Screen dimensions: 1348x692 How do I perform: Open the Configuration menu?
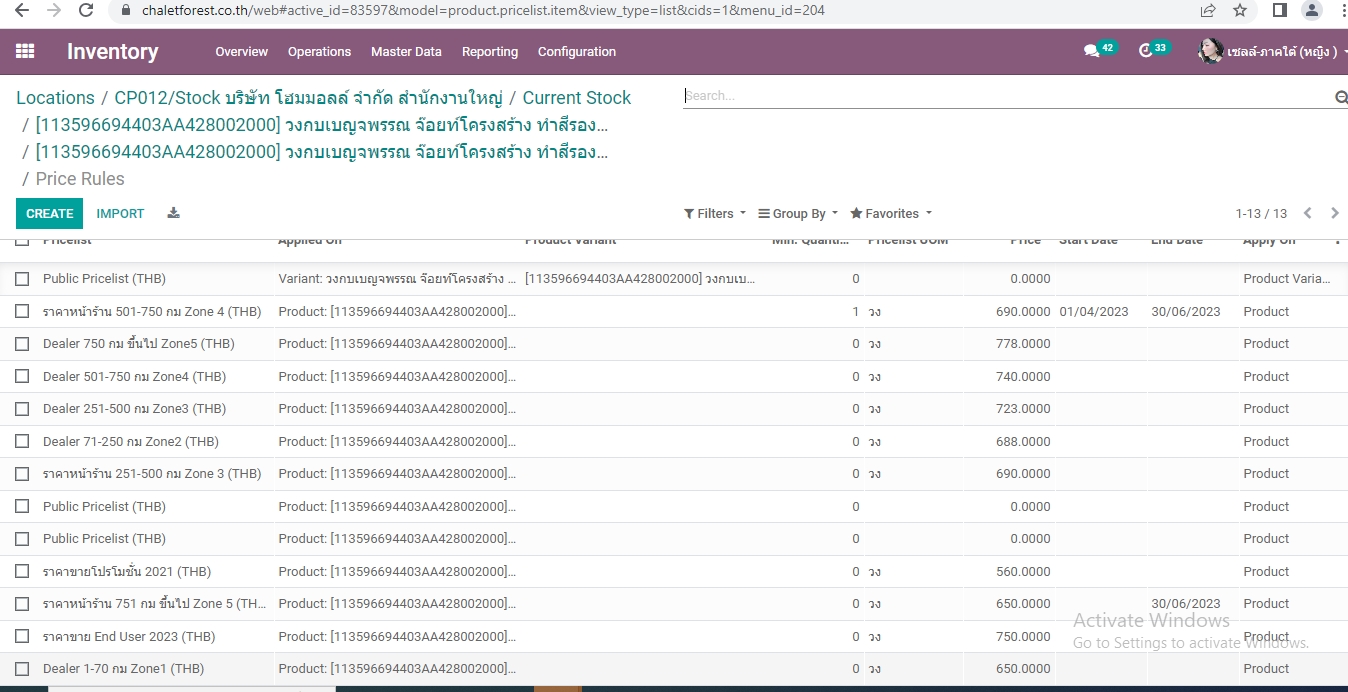[x=576, y=52]
